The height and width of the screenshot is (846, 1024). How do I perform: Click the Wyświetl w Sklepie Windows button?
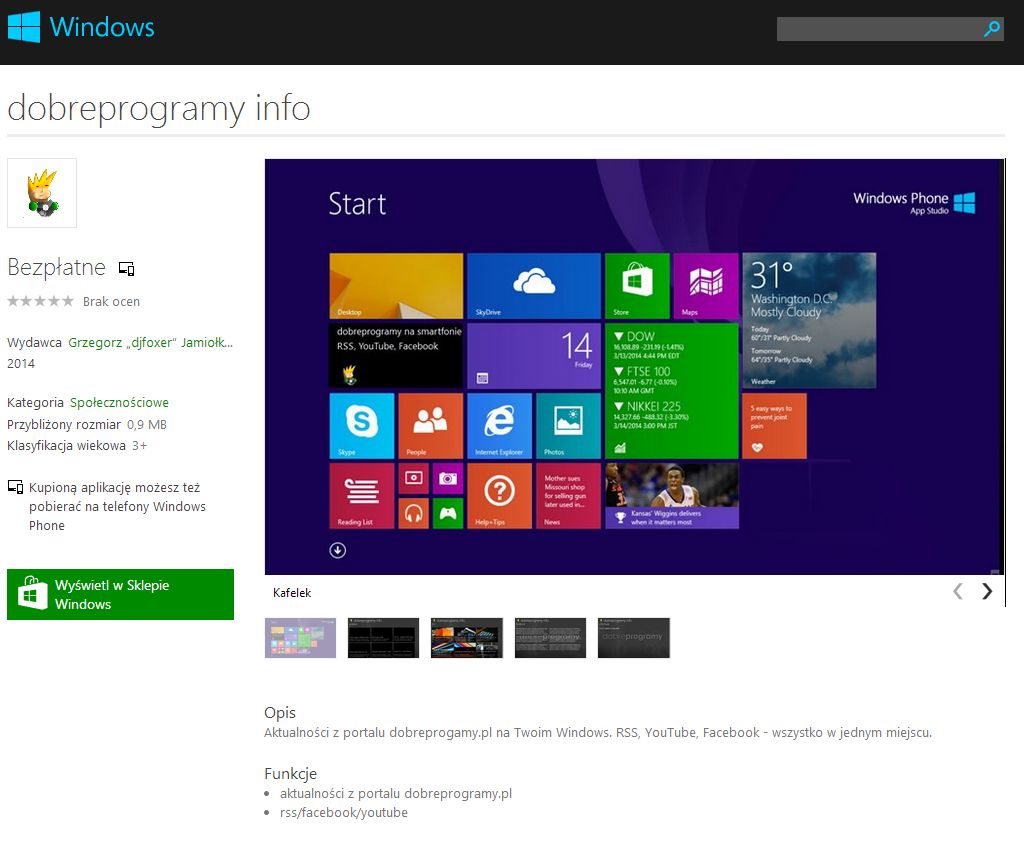click(120, 594)
